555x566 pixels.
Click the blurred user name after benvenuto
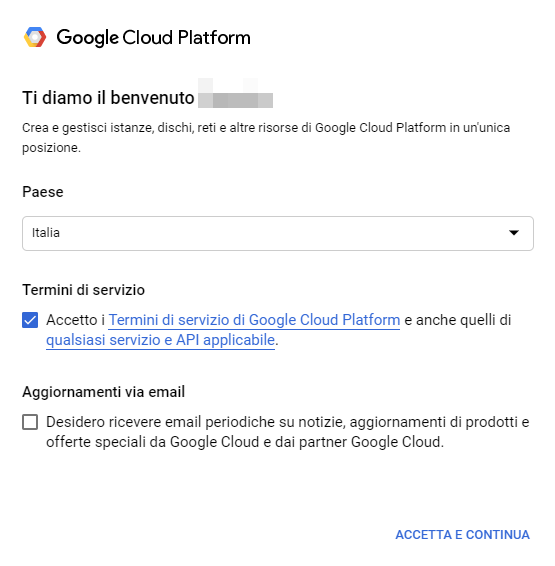(235, 93)
